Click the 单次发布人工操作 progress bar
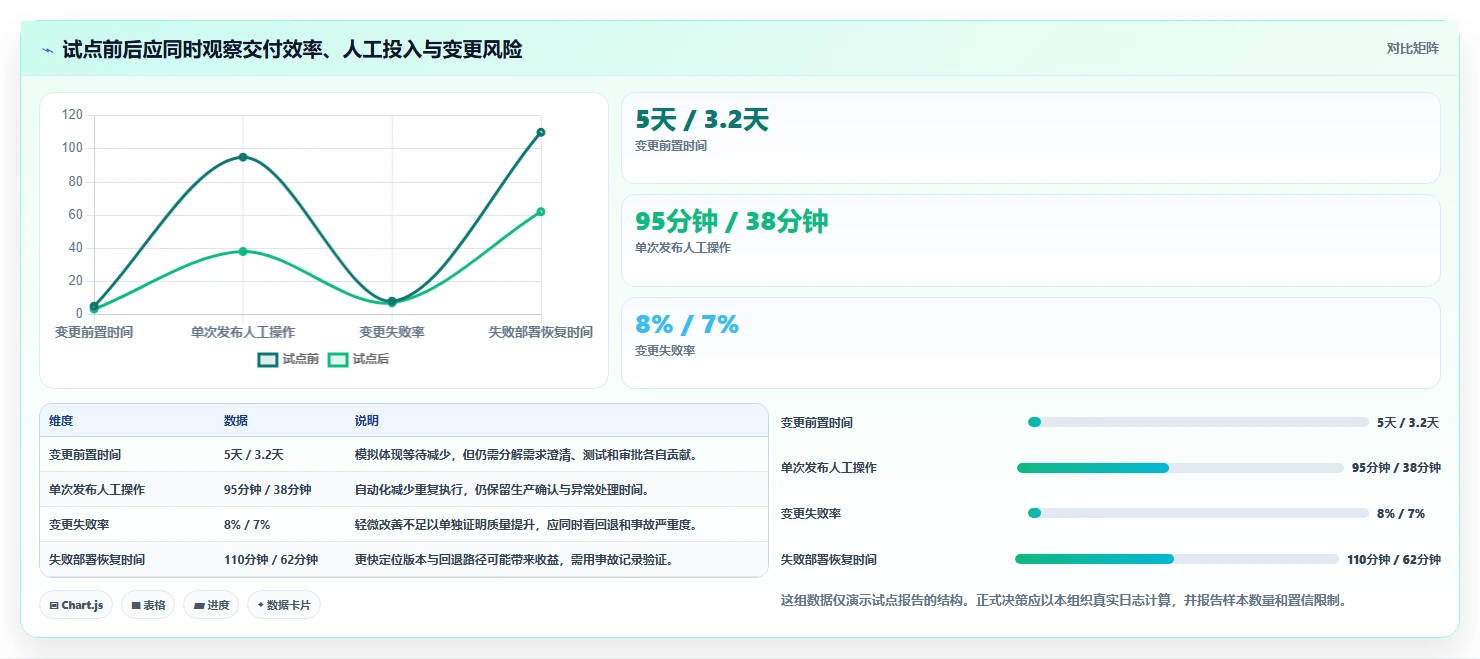Viewport: 1480px width, 659px height. click(x=1180, y=468)
